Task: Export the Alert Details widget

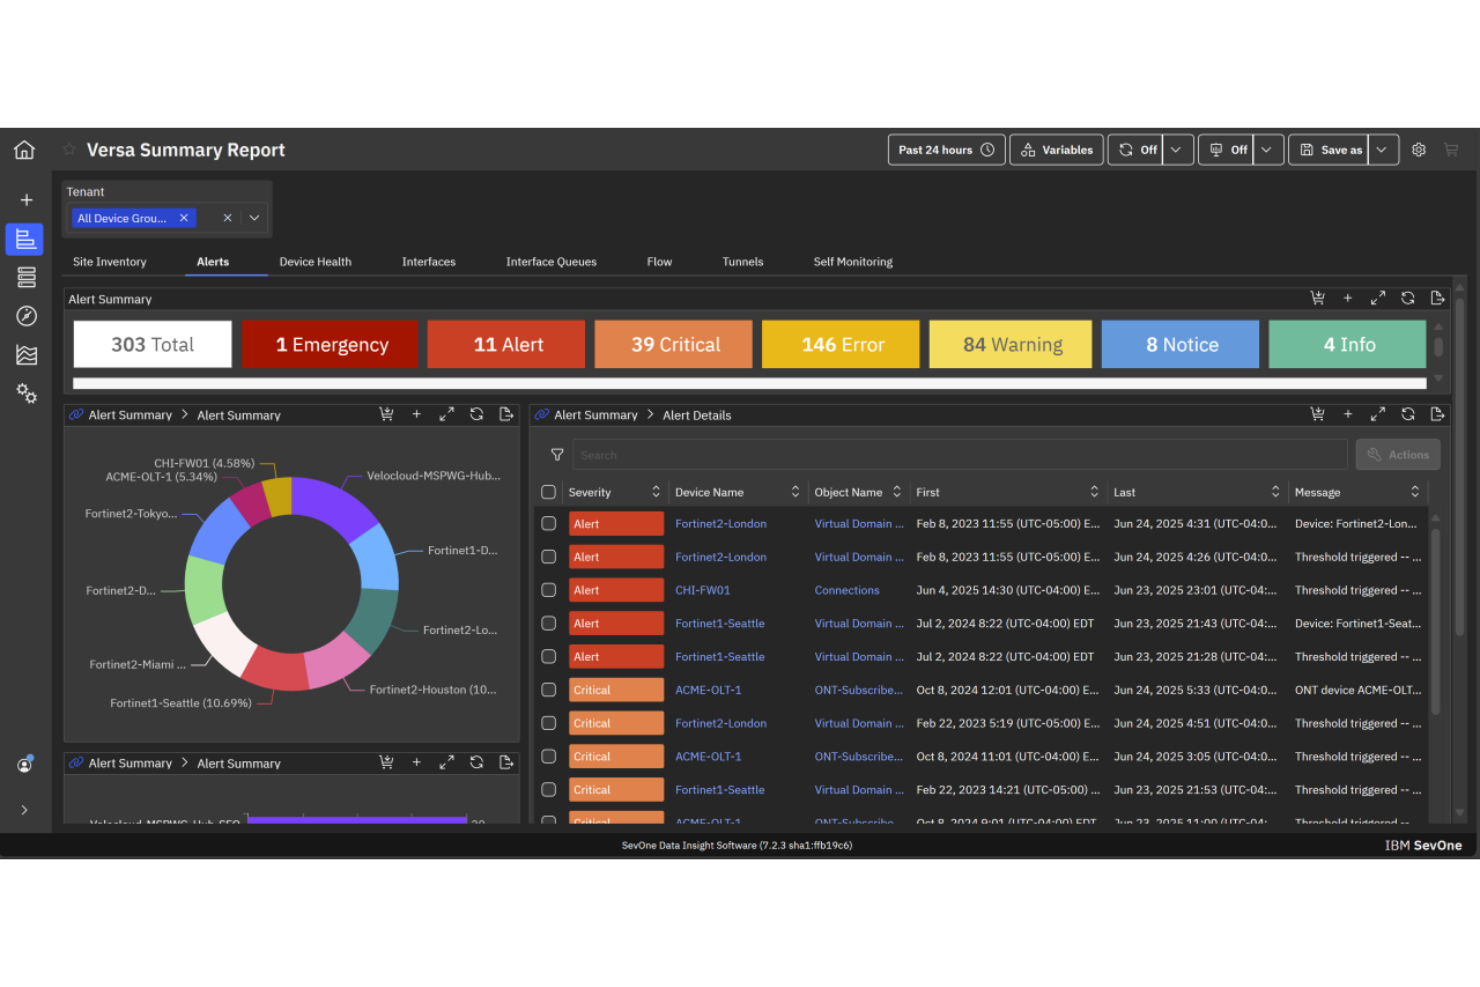Action: click(x=1438, y=414)
